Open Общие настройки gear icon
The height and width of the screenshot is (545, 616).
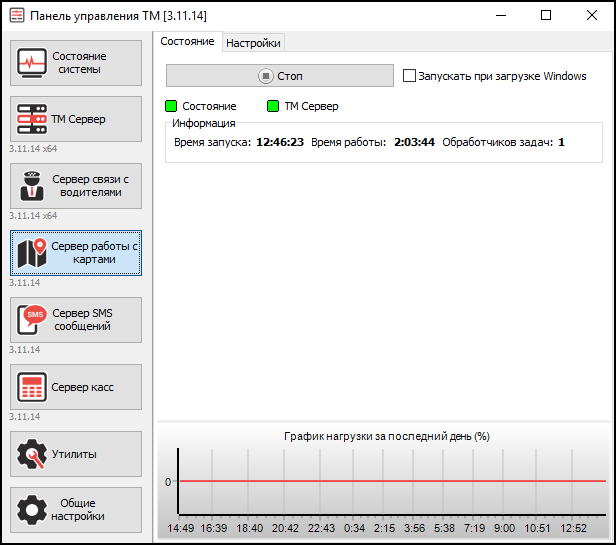pos(32,510)
